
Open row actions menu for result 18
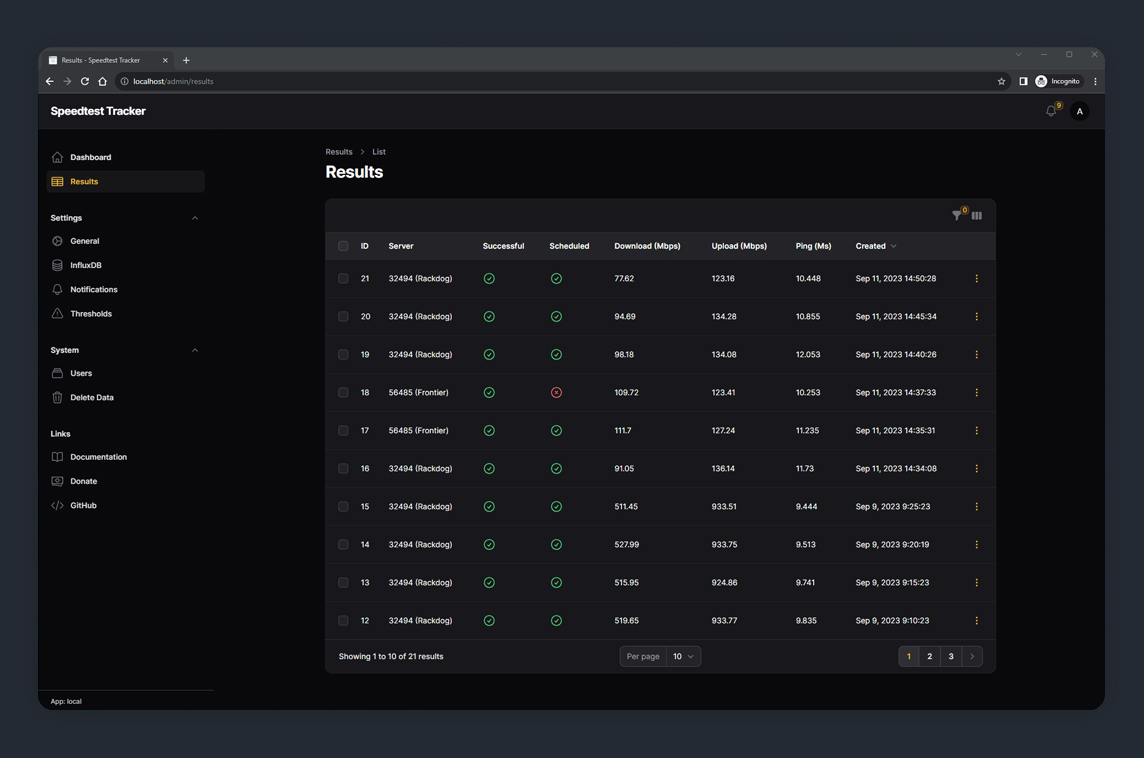point(976,392)
